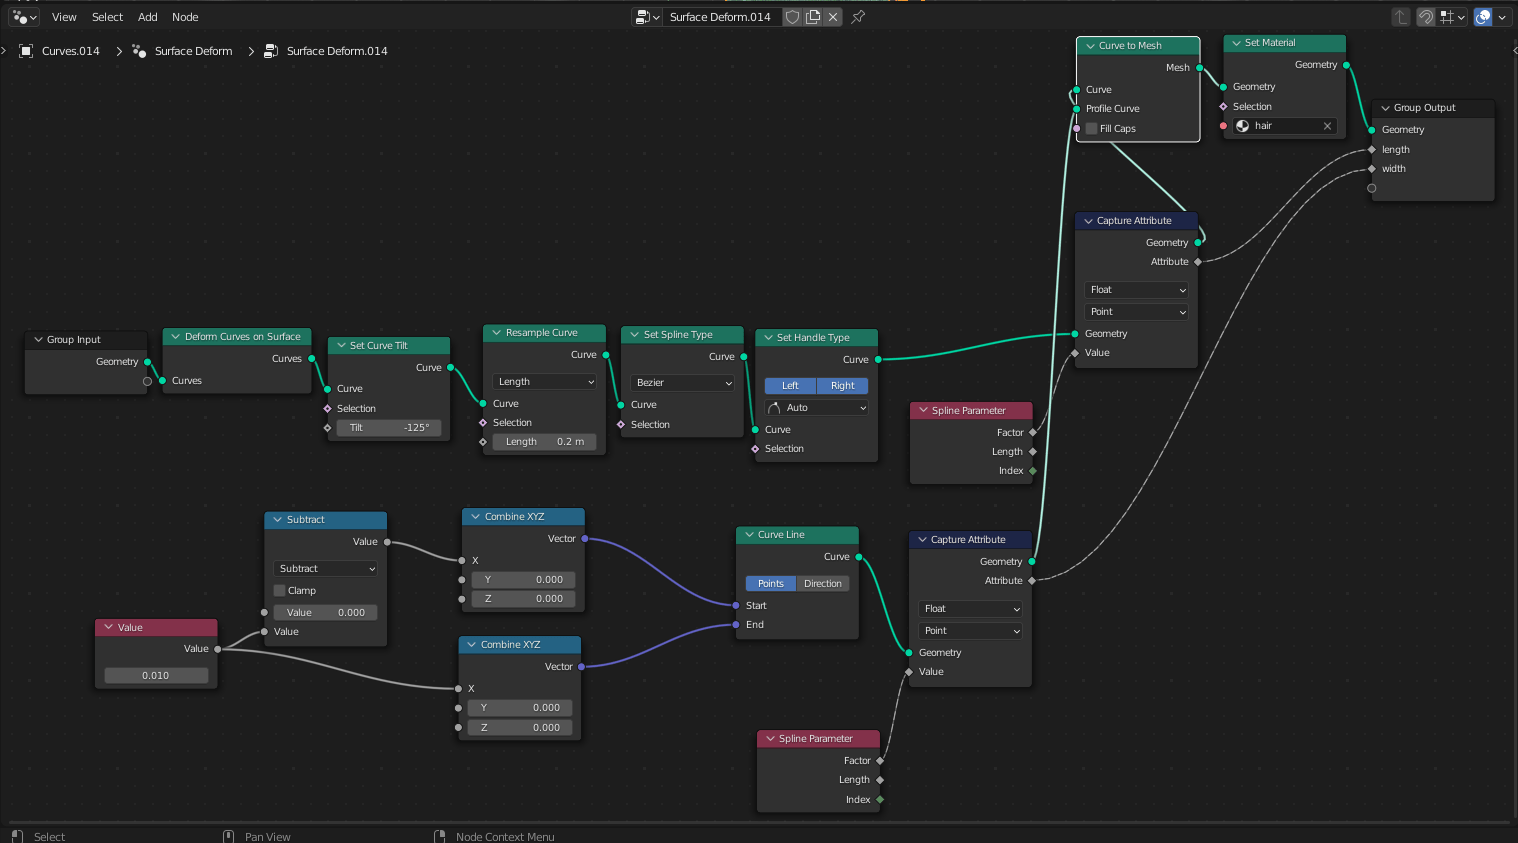Open the Add menu
The height and width of the screenshot is (843, 1518).
[147, 16]
